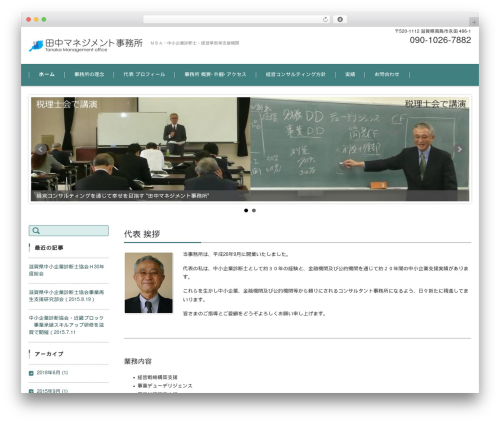500x423 pixels.
Task: Open the ホーム menu item
Action: click(x=47, y=74)
